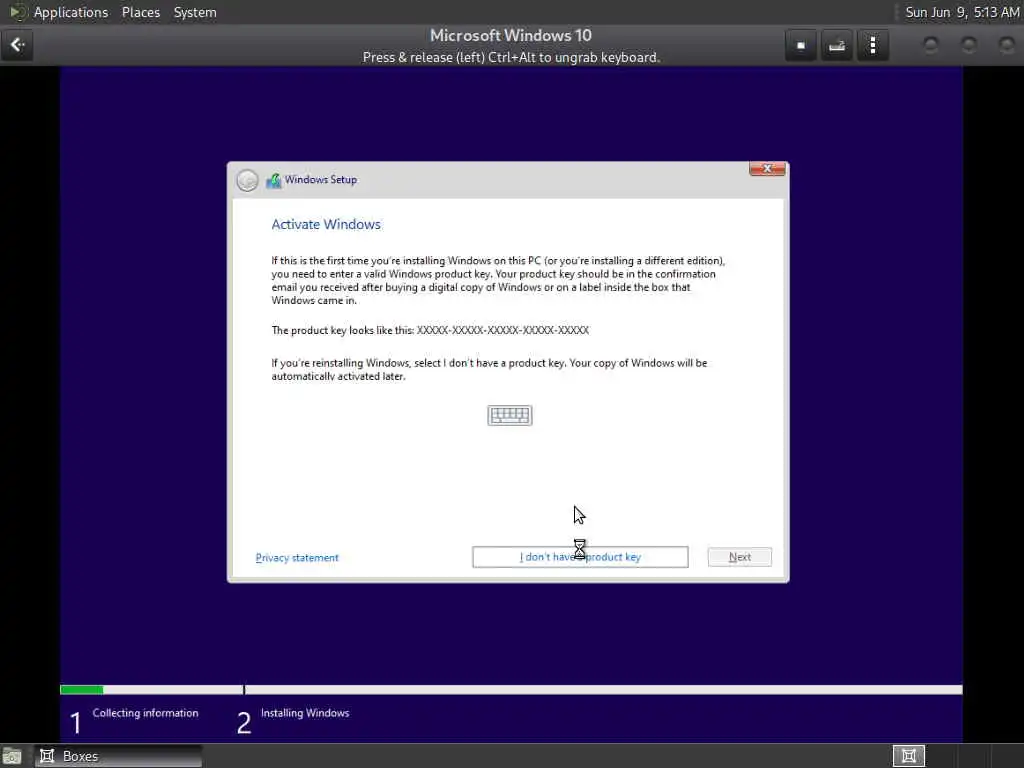Viewport: 1024px width, 768px height.
Task: Click the on-screen keyboard icon in Setup
Action: pyautogui.click(x=510, y=415)
